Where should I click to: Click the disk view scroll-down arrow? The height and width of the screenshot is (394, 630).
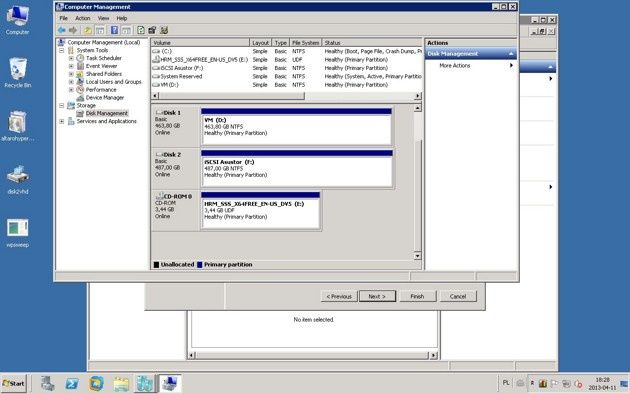pyautogui.click(x=417, y=256)
